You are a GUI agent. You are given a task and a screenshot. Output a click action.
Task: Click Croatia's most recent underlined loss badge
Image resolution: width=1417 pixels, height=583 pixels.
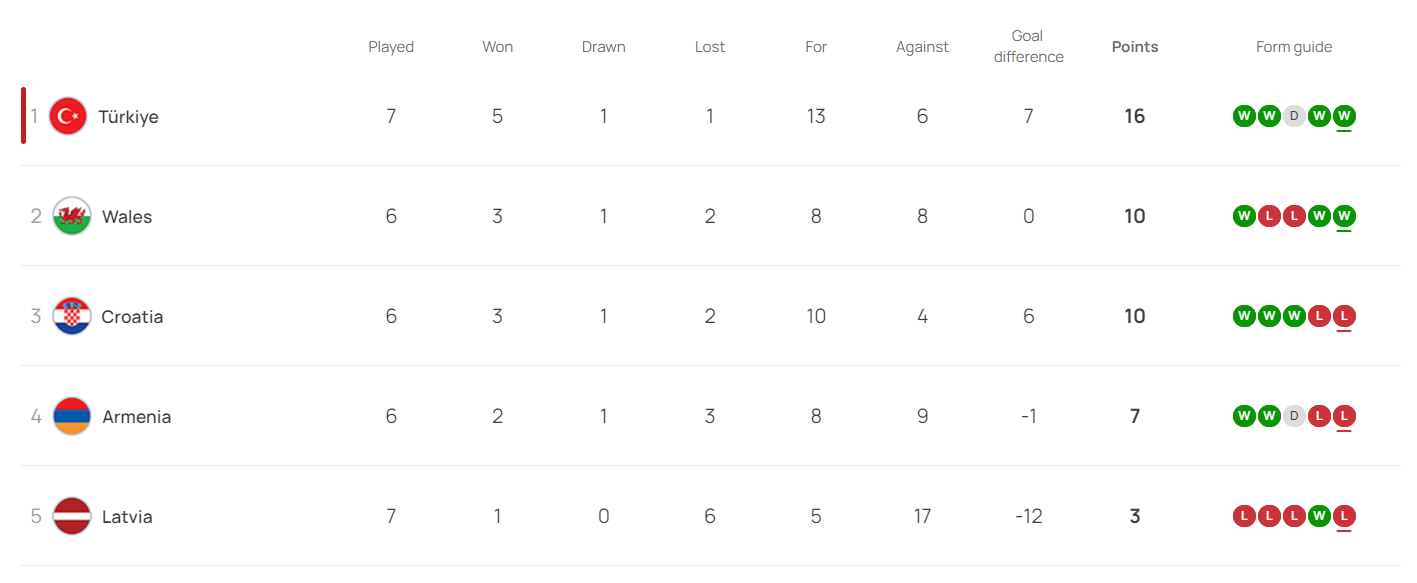coord(1344,316)
